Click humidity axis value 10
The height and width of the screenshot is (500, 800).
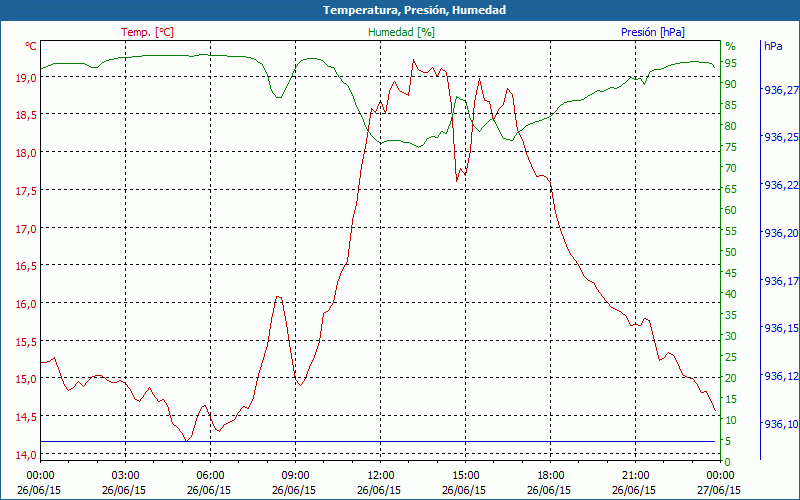click(x=731, y=420)
